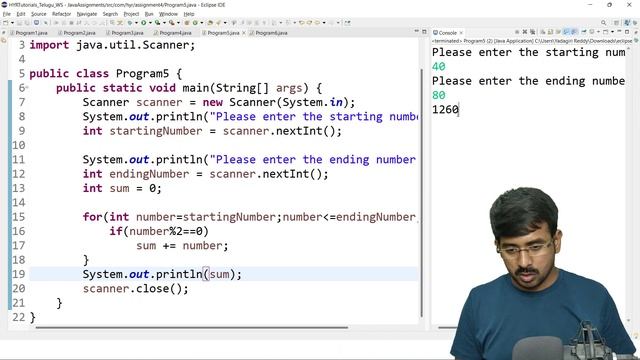Click 'import java.util.Scanner;' line
This screenshot has width=640, height=360.
(112, 45)
